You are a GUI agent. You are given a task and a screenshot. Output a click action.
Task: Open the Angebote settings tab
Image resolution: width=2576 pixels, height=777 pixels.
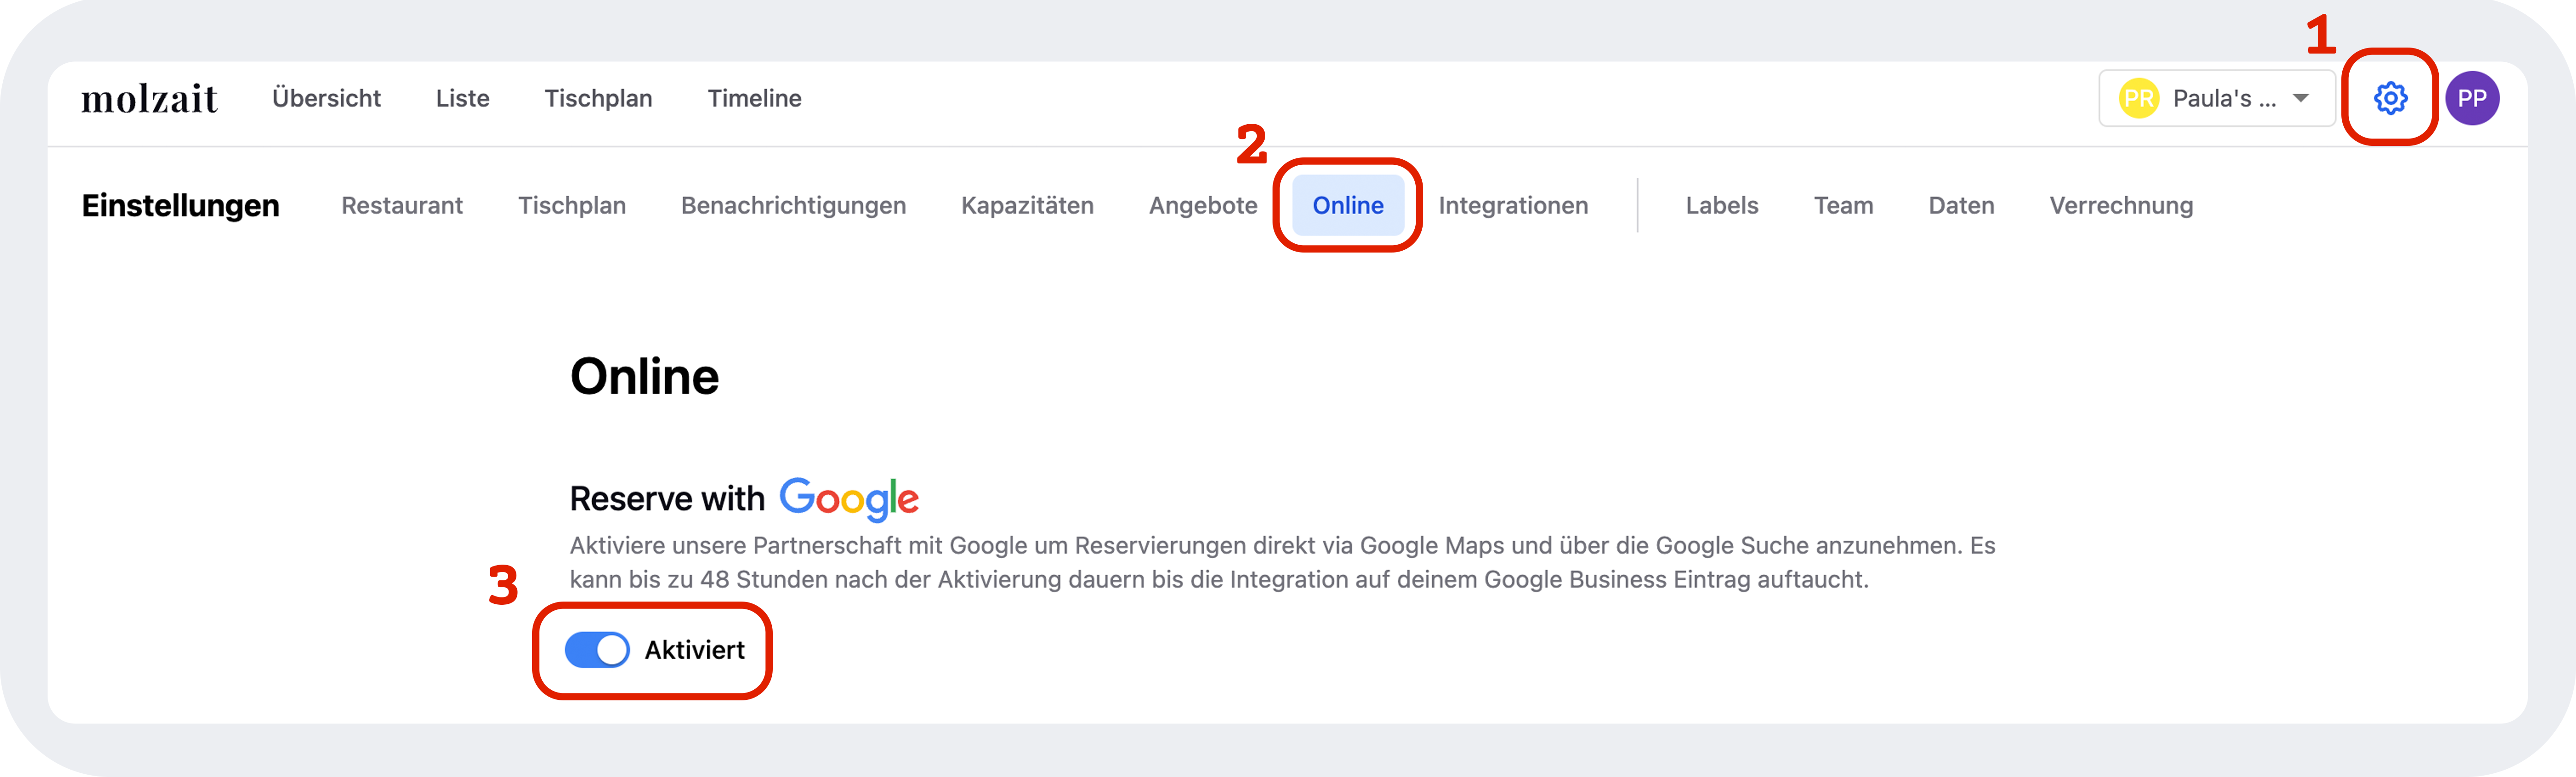tap(1203, 205)
